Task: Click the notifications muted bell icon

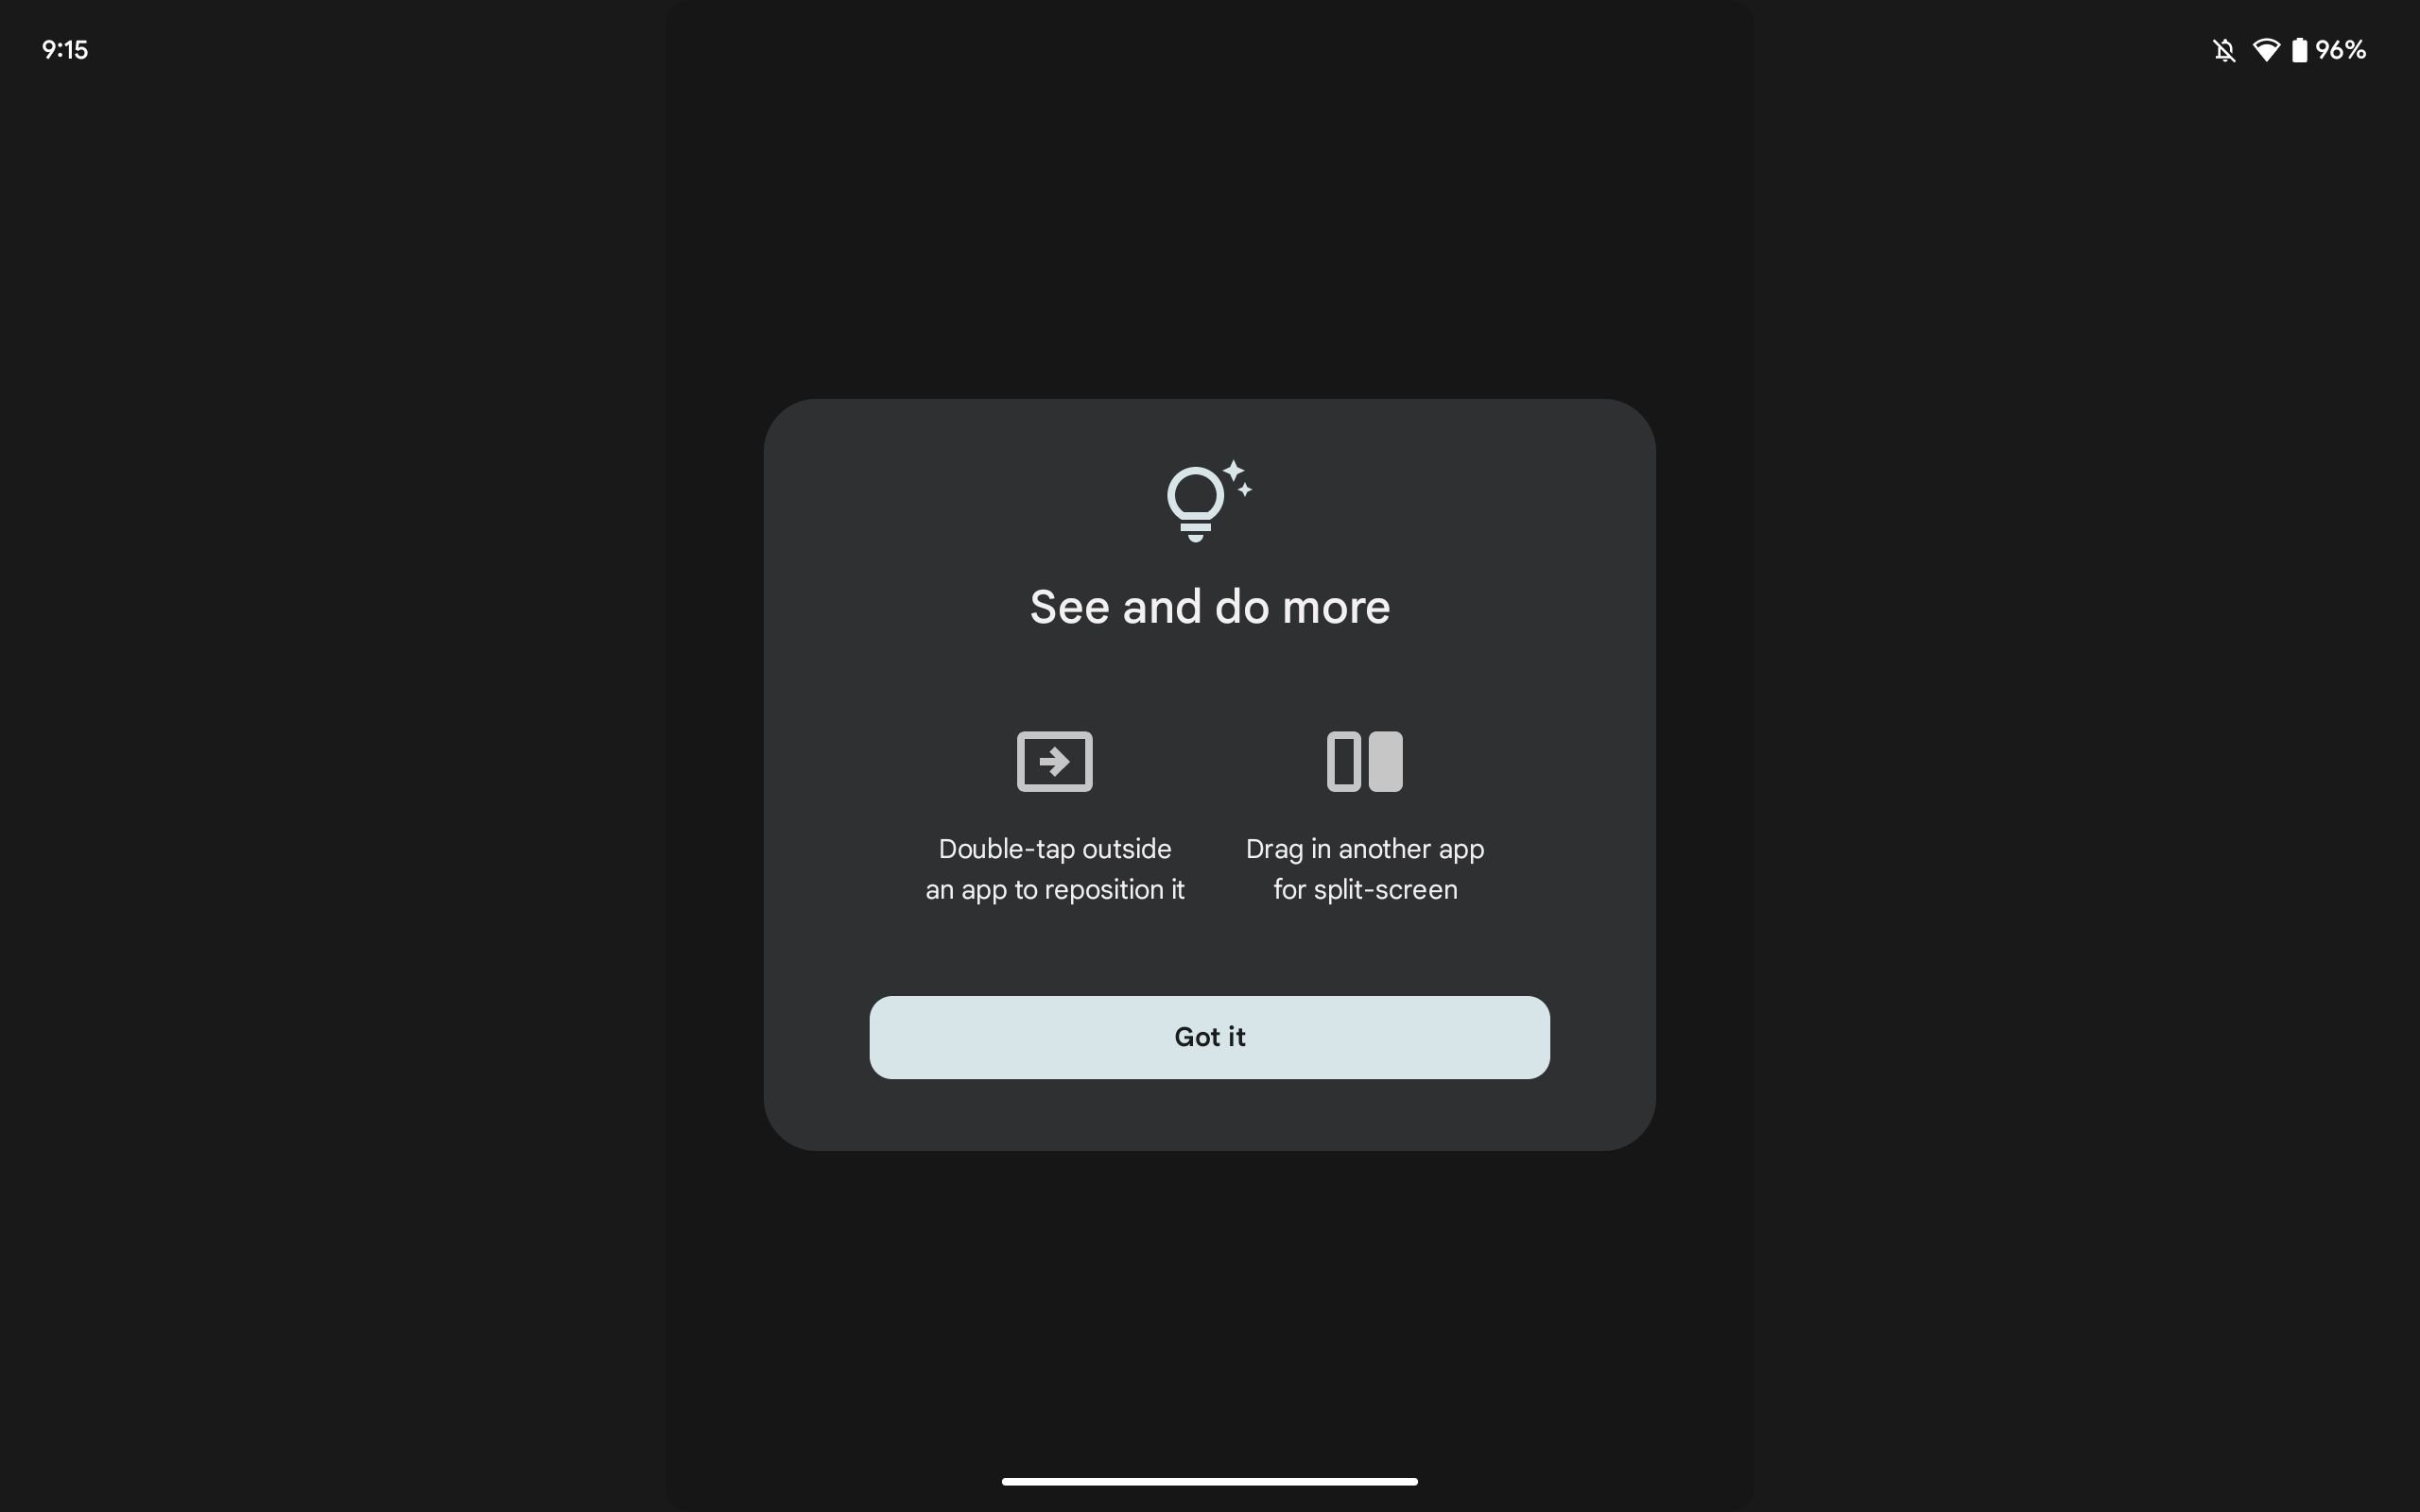Action: [2223, 49]
